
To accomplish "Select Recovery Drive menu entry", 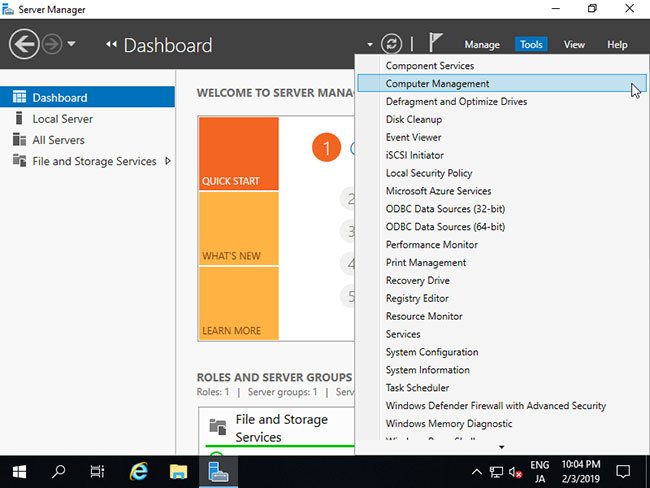I will (502, 280).
